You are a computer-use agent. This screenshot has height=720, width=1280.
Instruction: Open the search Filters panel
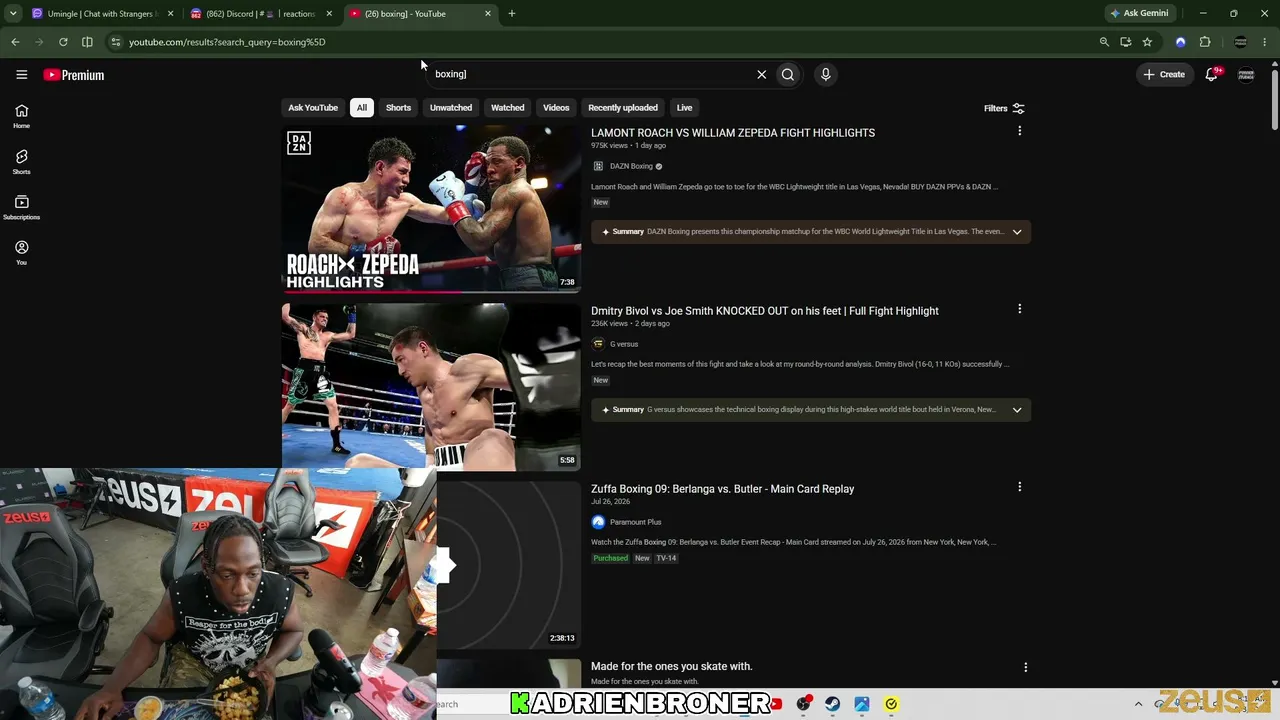[1004, 108]
